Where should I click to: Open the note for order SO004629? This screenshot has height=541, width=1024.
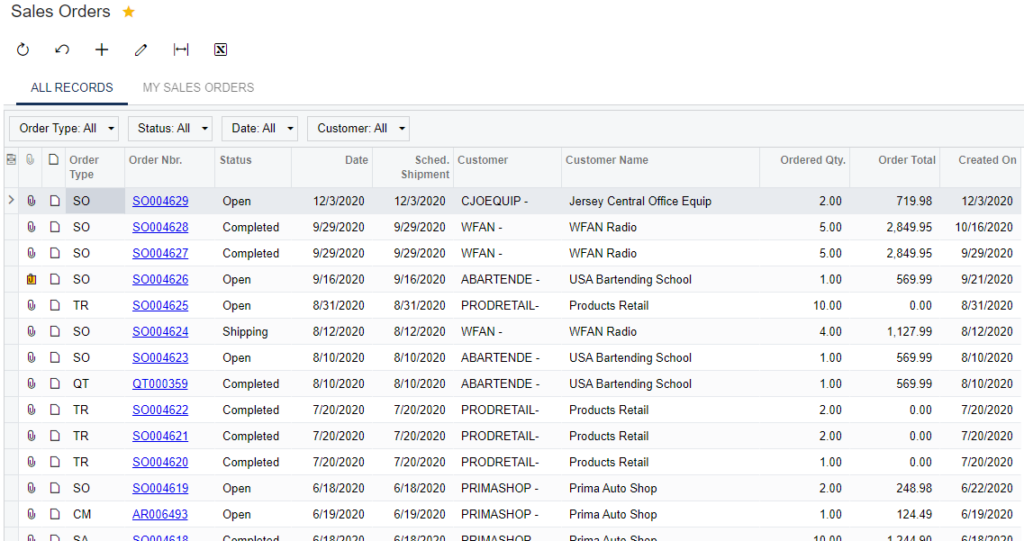(55, 201)
